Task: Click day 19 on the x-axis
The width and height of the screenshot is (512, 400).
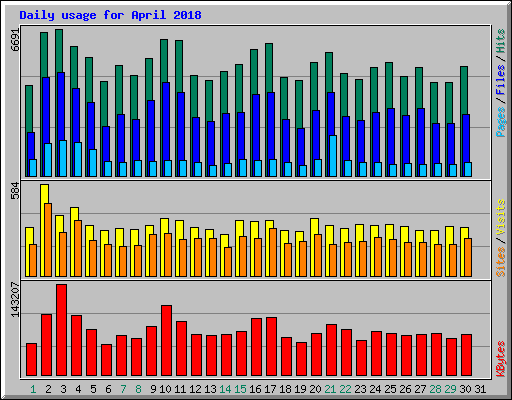Action: click(x=300, y=389)
